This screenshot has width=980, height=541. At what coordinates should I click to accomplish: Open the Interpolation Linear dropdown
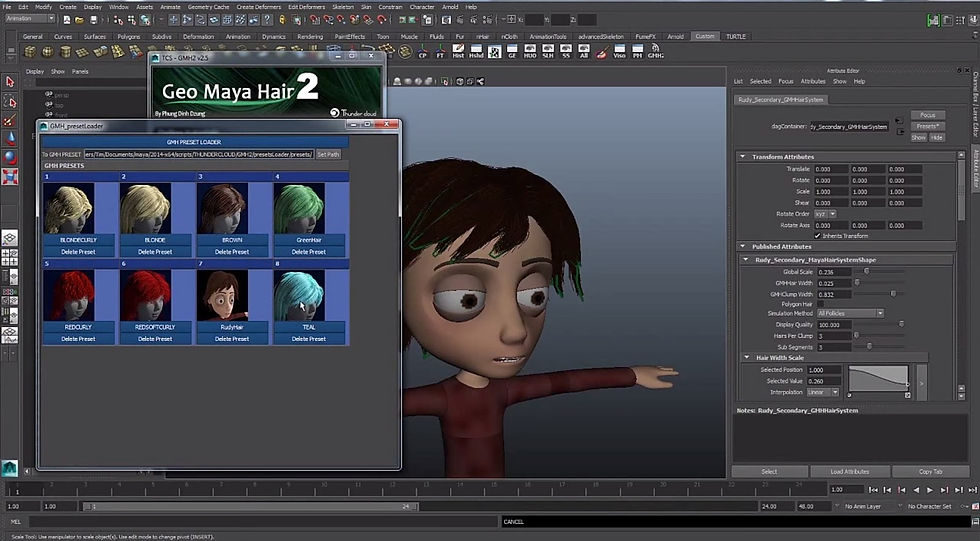tap(822, 392)
